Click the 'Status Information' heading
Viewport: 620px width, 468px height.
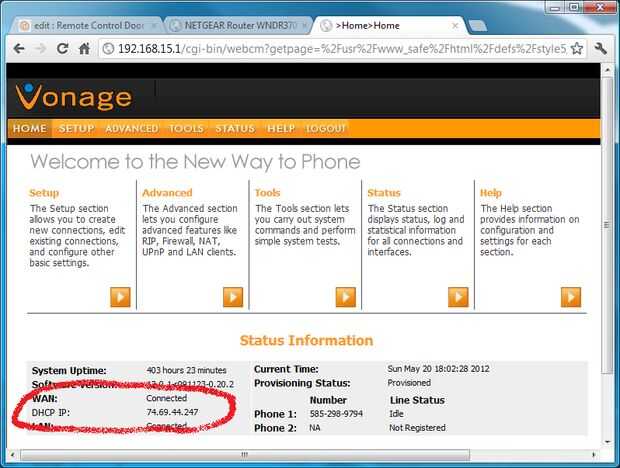pos(306,340)
